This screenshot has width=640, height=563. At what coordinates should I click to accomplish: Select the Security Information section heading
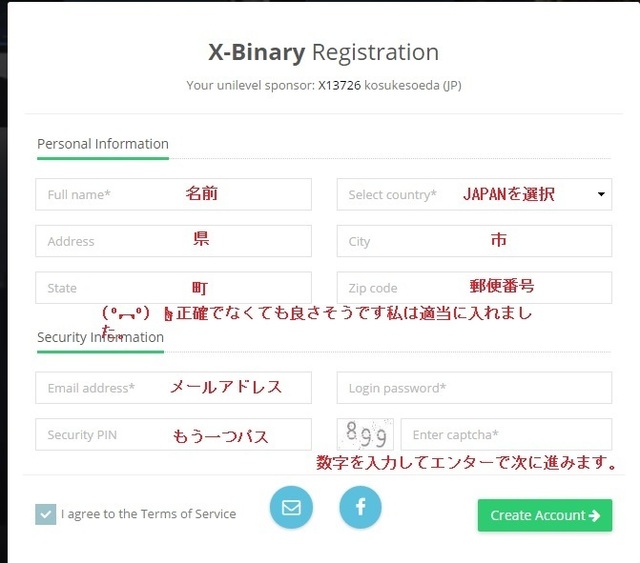tap(100, 338)
